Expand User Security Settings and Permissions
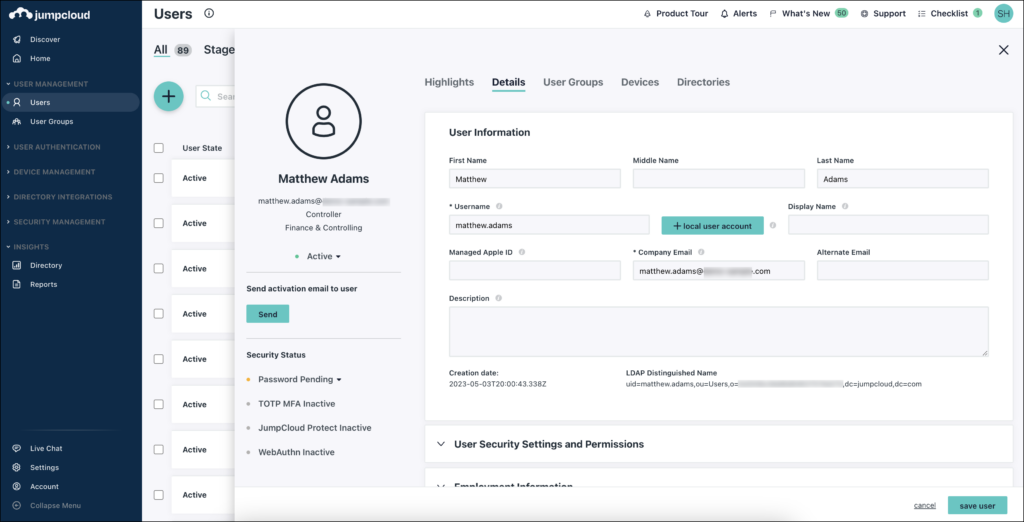Image resolution: width=1024 pixels, height=522 pixels. 548,444
